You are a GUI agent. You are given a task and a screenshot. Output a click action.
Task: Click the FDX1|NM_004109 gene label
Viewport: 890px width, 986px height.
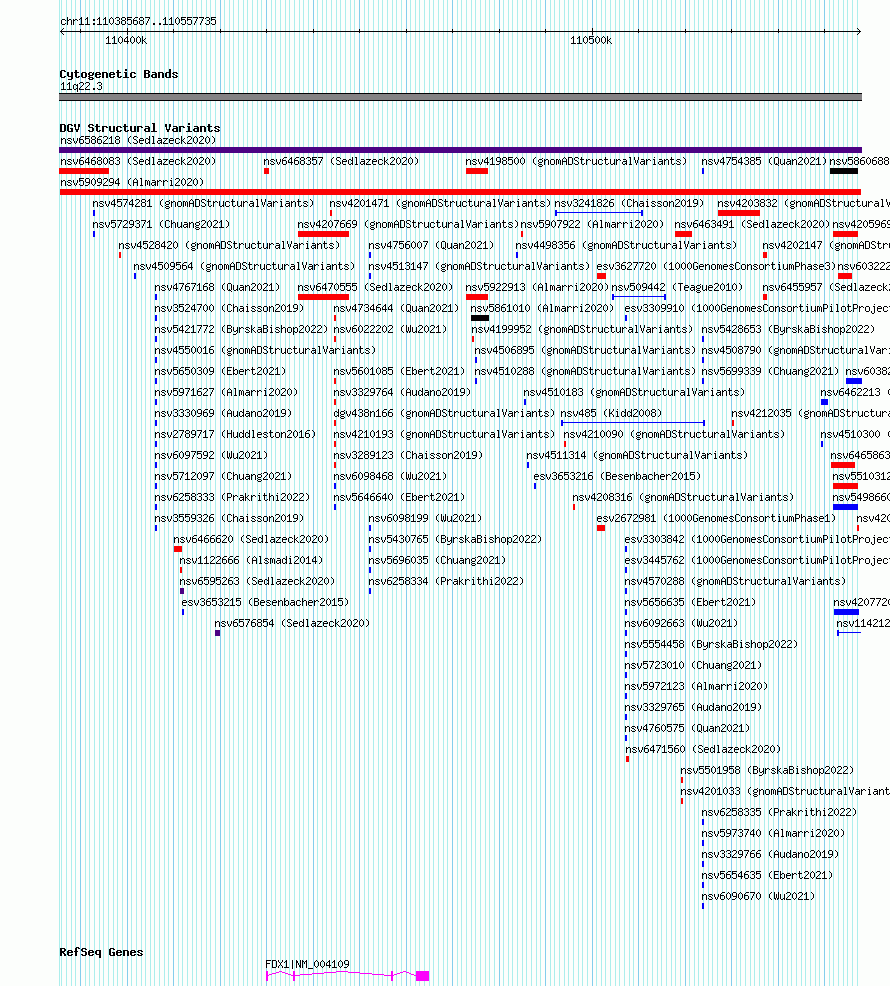click(x=307, y=964)
